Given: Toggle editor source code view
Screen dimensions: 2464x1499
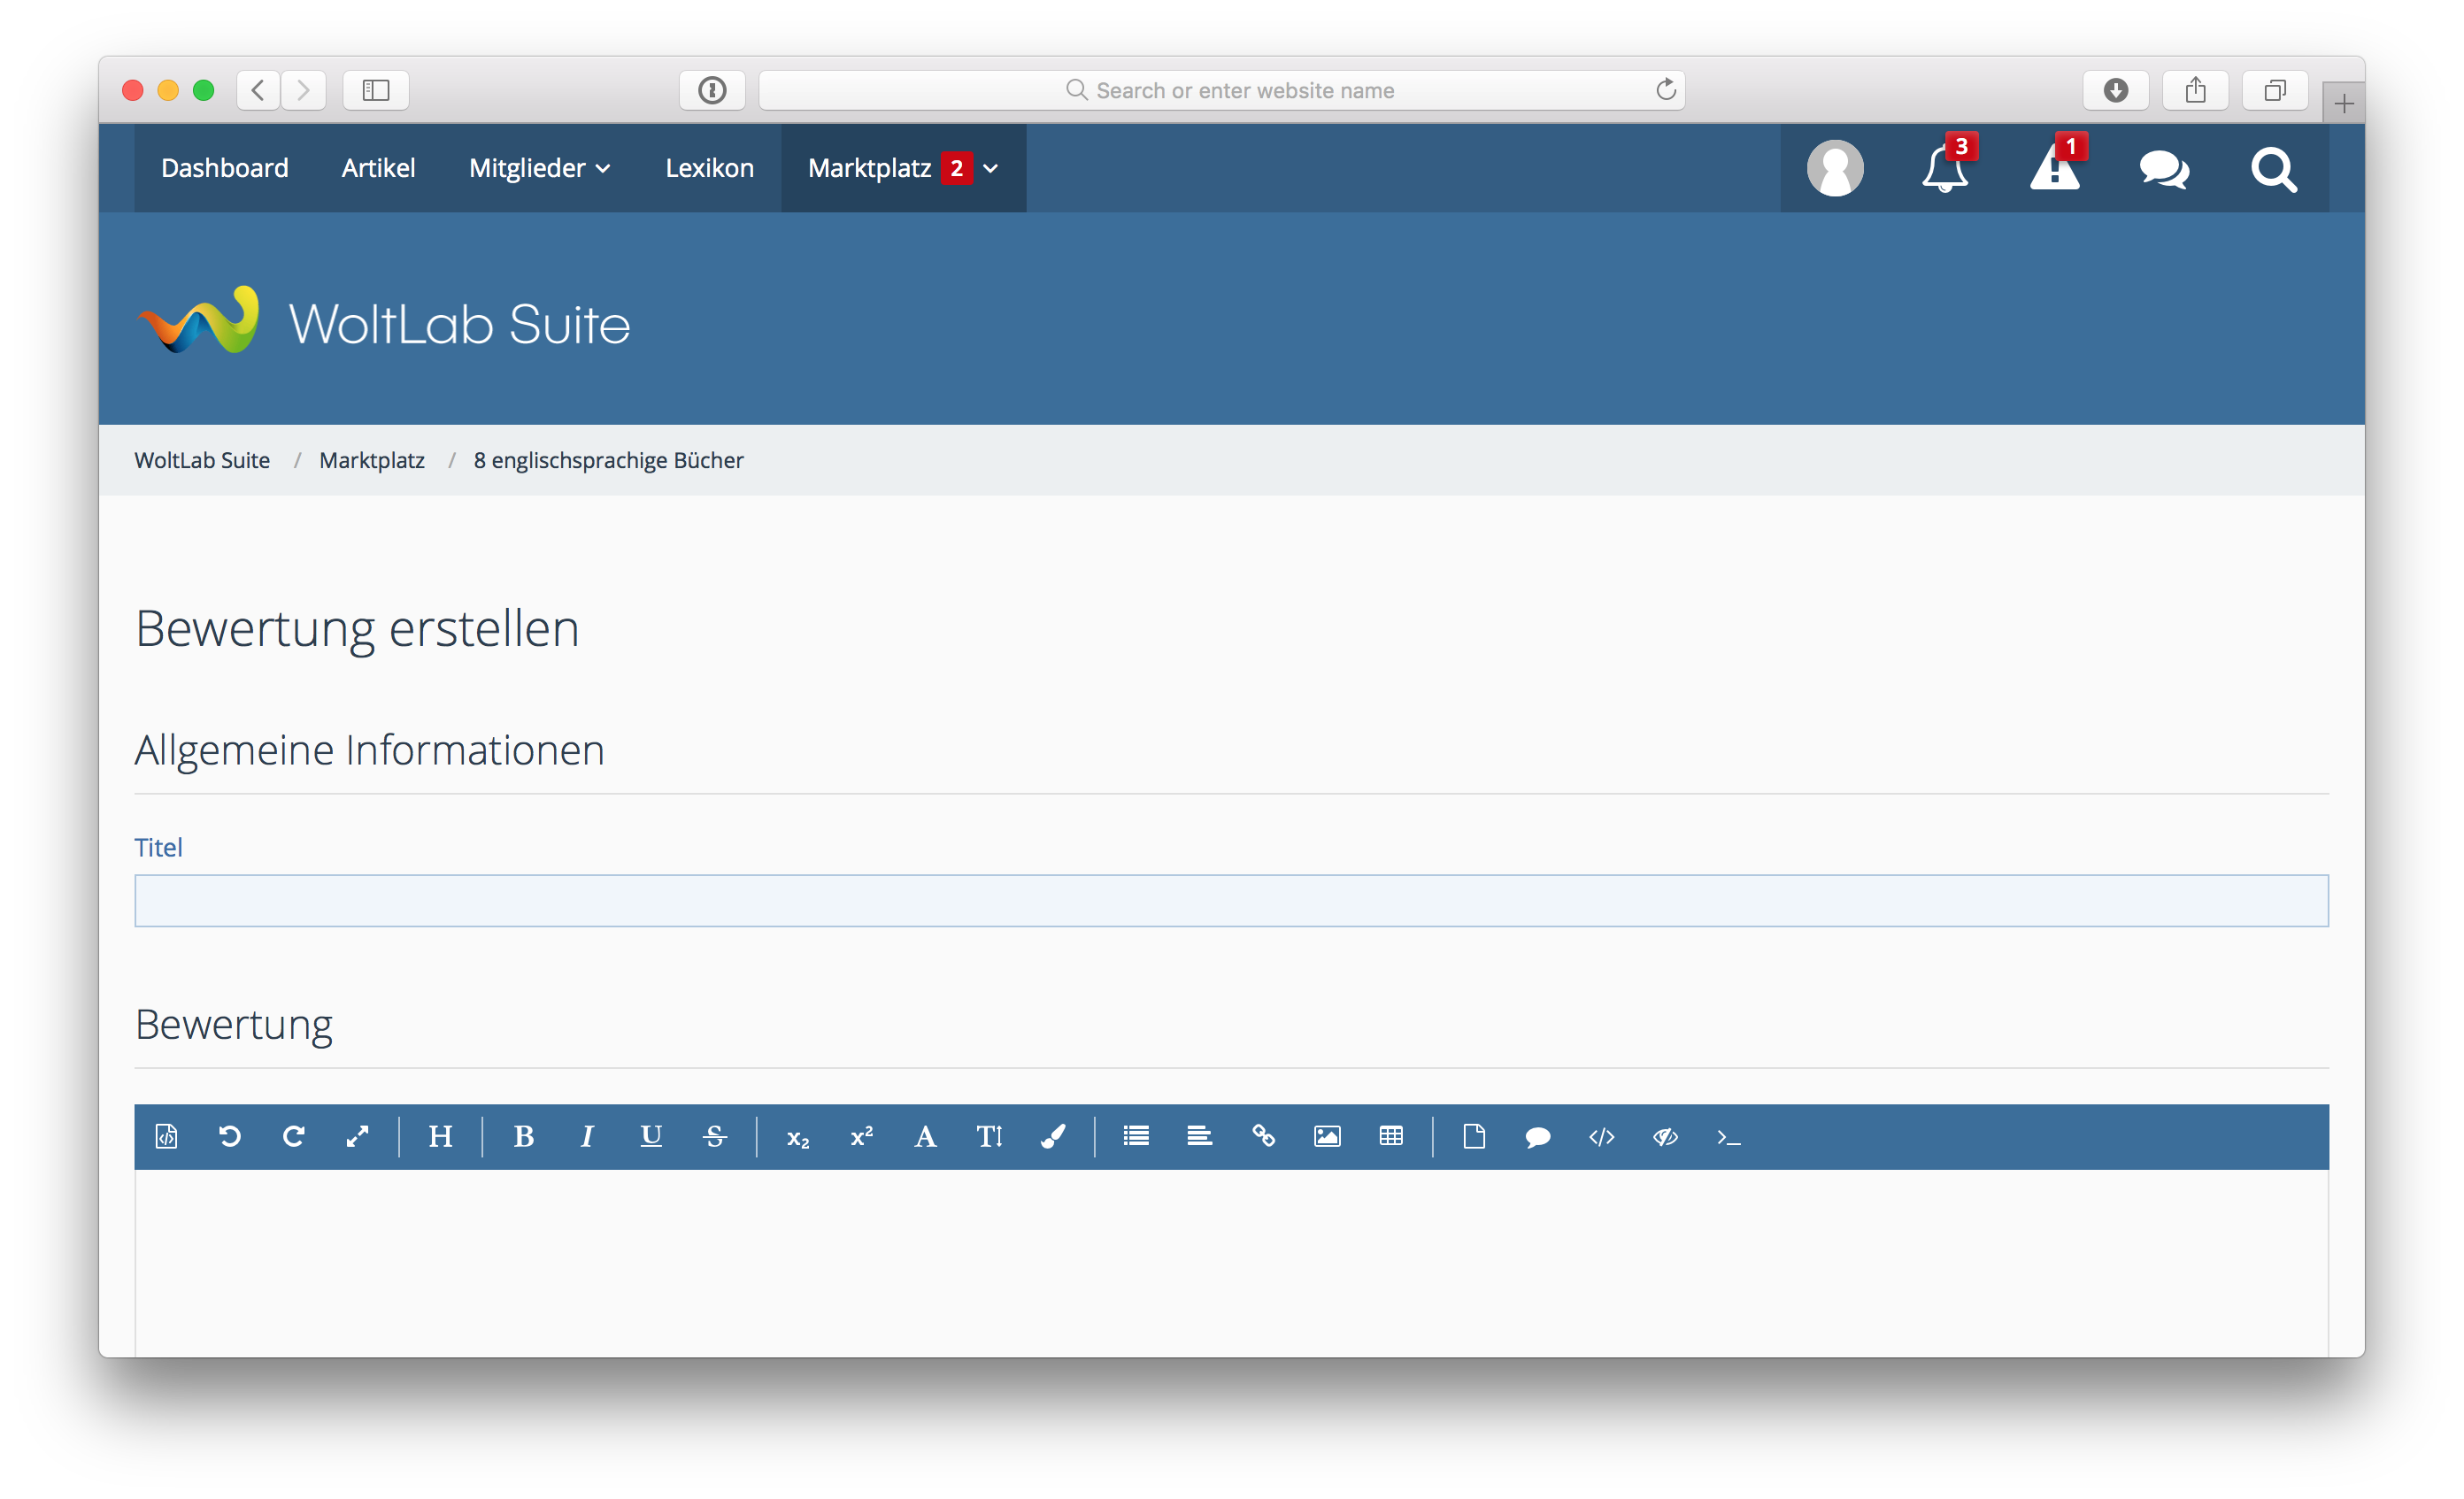Looking at the screenshot, I should 166,1136.
